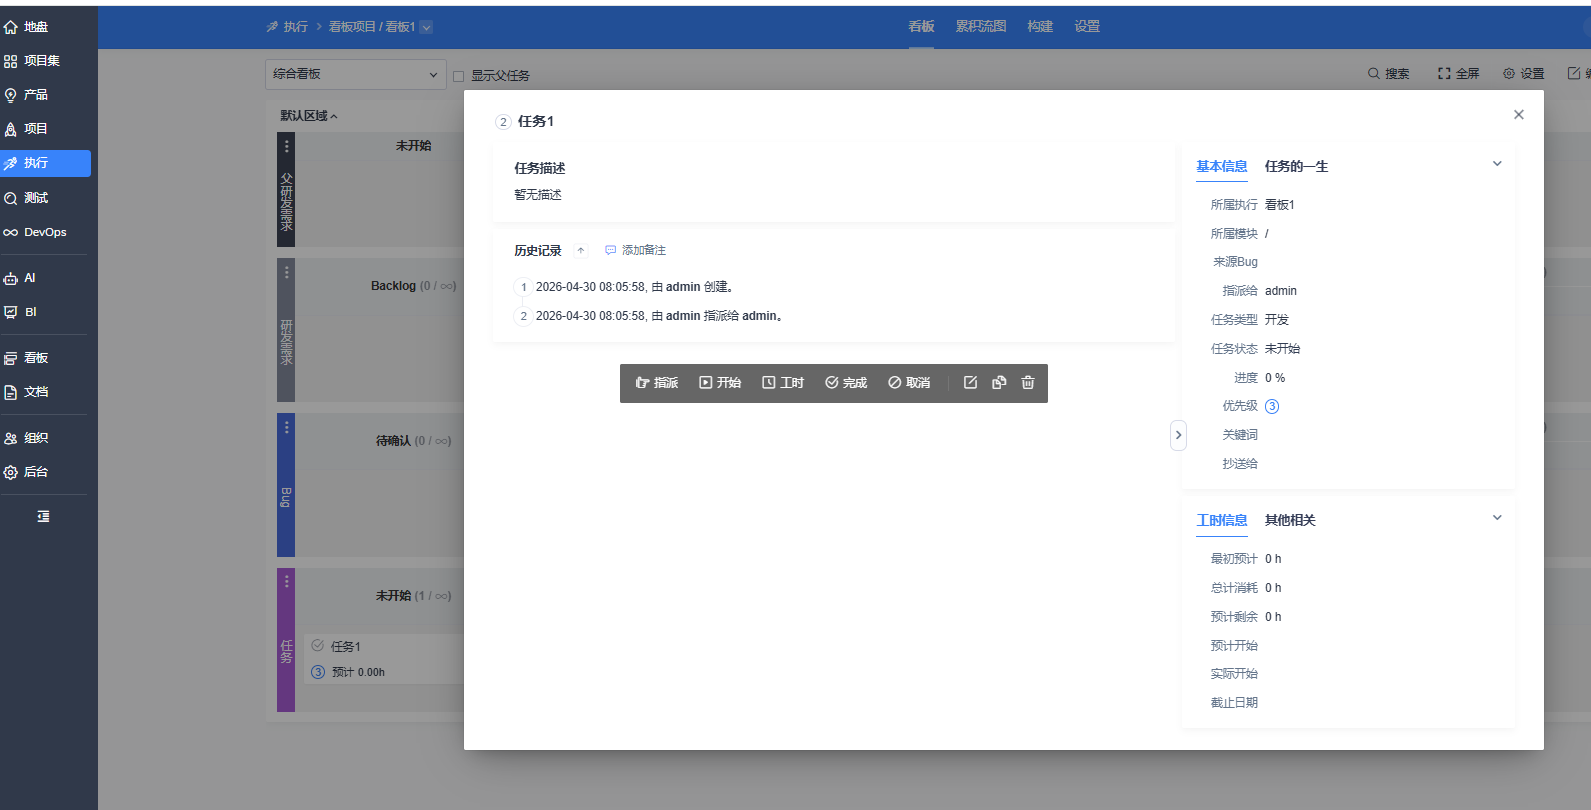Viewport: 1591px width, 810px height.
Task: Click the 添加备注 link
Action: pos(636,251)
